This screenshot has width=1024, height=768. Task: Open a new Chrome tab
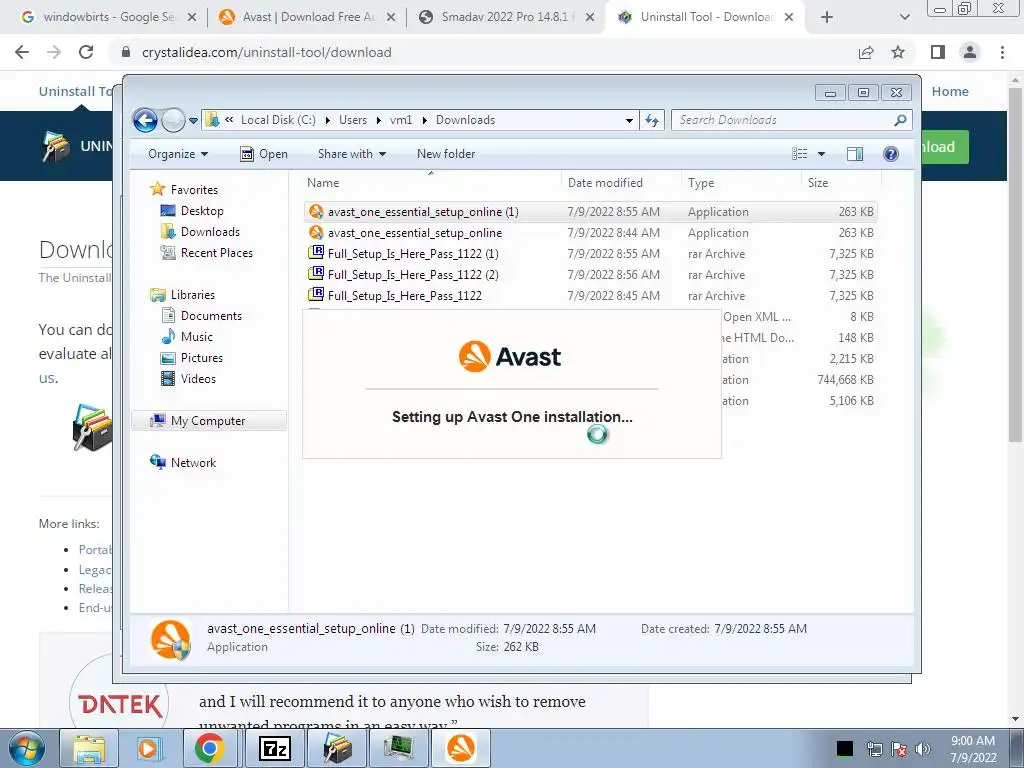click(827, 17)
